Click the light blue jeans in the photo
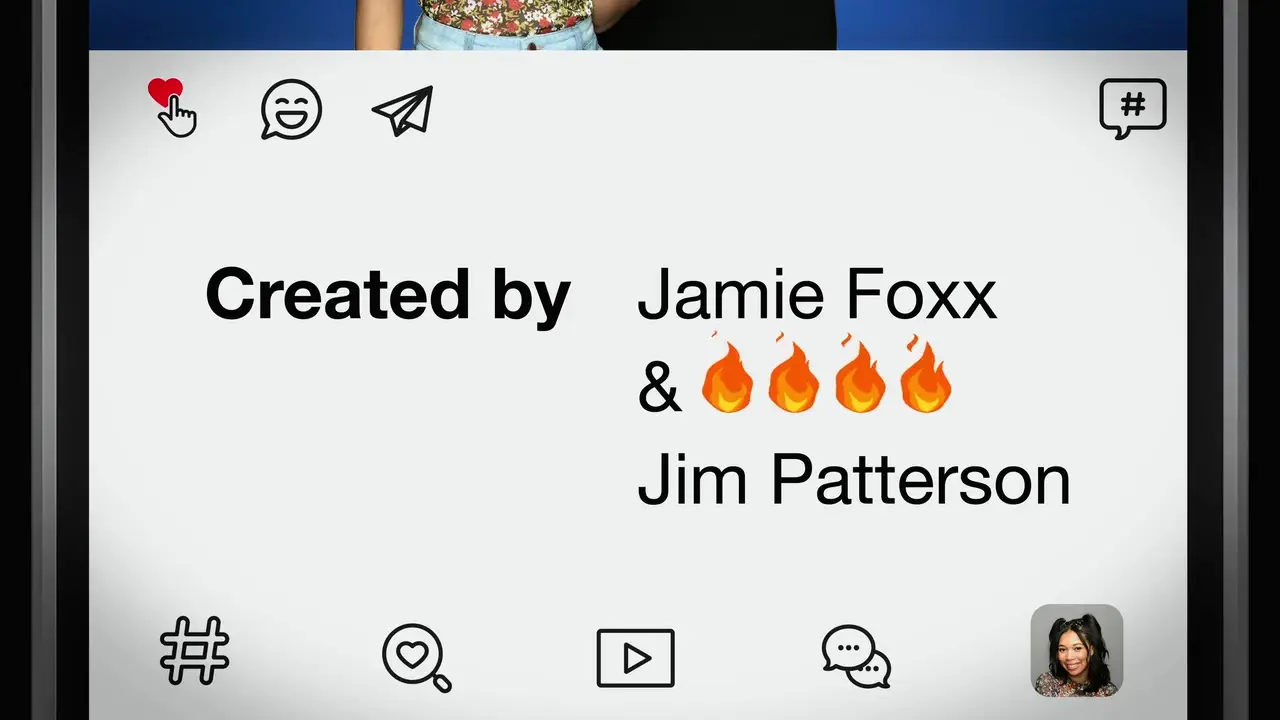Screen dimensions: 1280x720 click(507, 39)
